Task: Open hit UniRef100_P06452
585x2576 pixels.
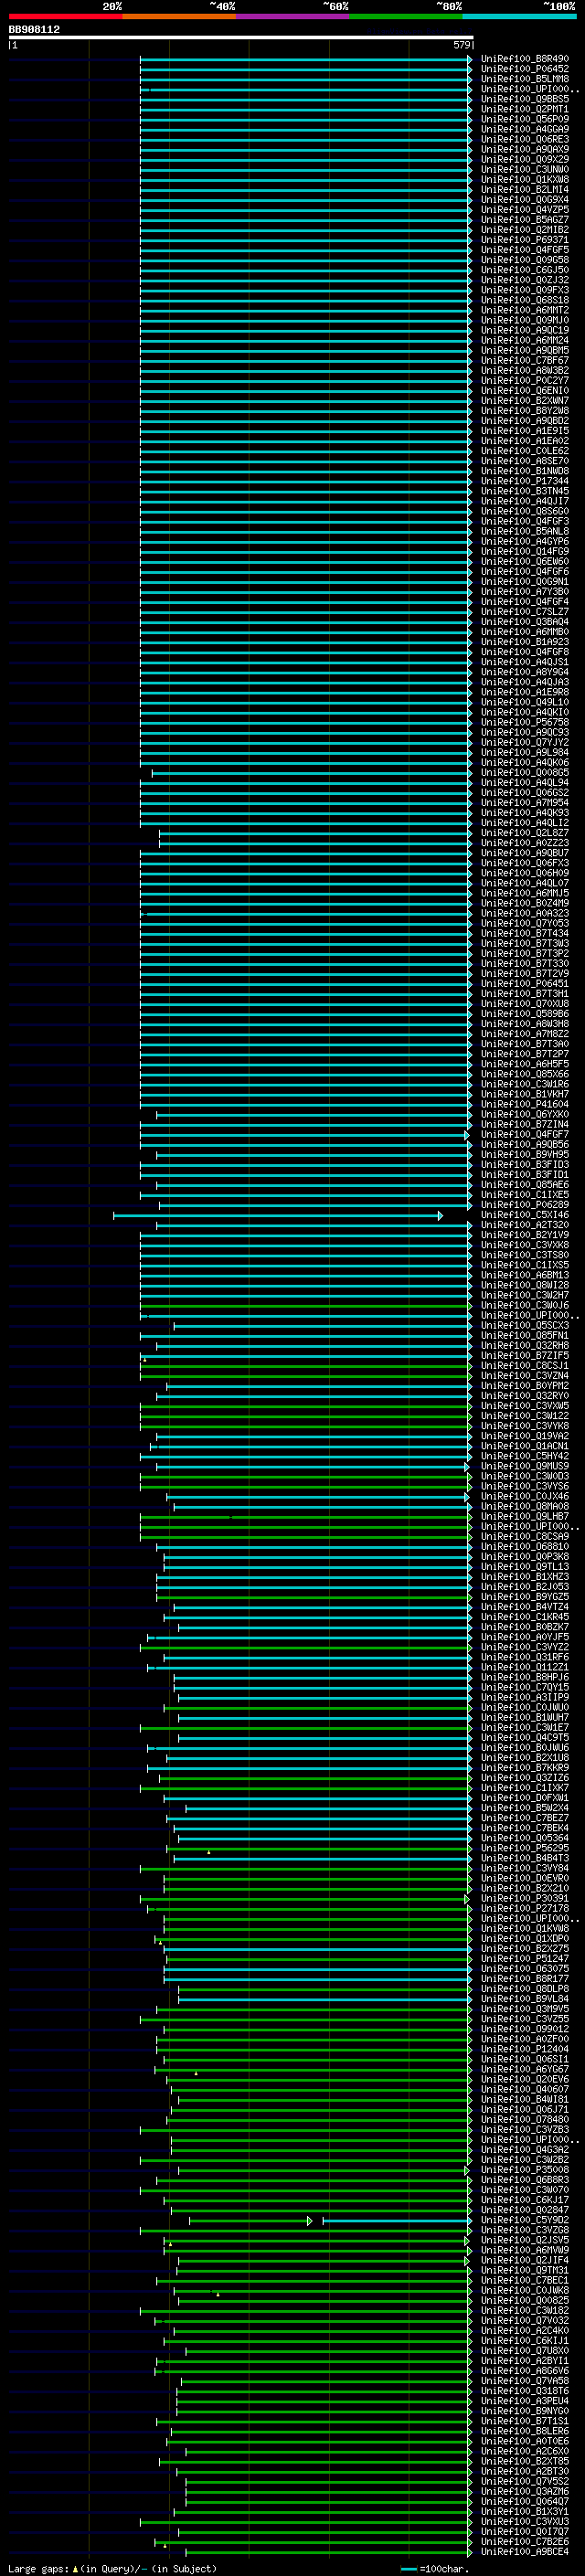Action: click(525, 69)
